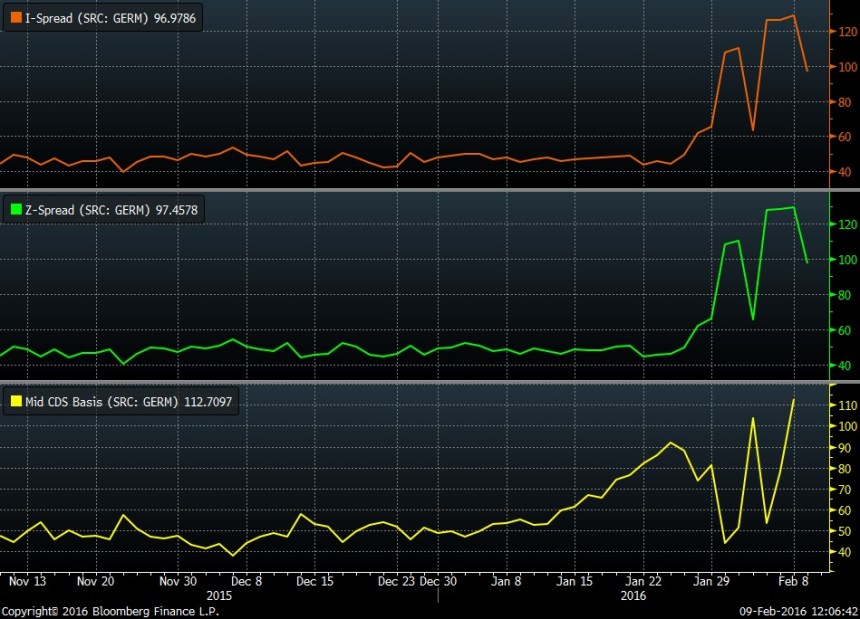
Task: Click the Bloomberg Finance copyright text
Action: [110, 611]
